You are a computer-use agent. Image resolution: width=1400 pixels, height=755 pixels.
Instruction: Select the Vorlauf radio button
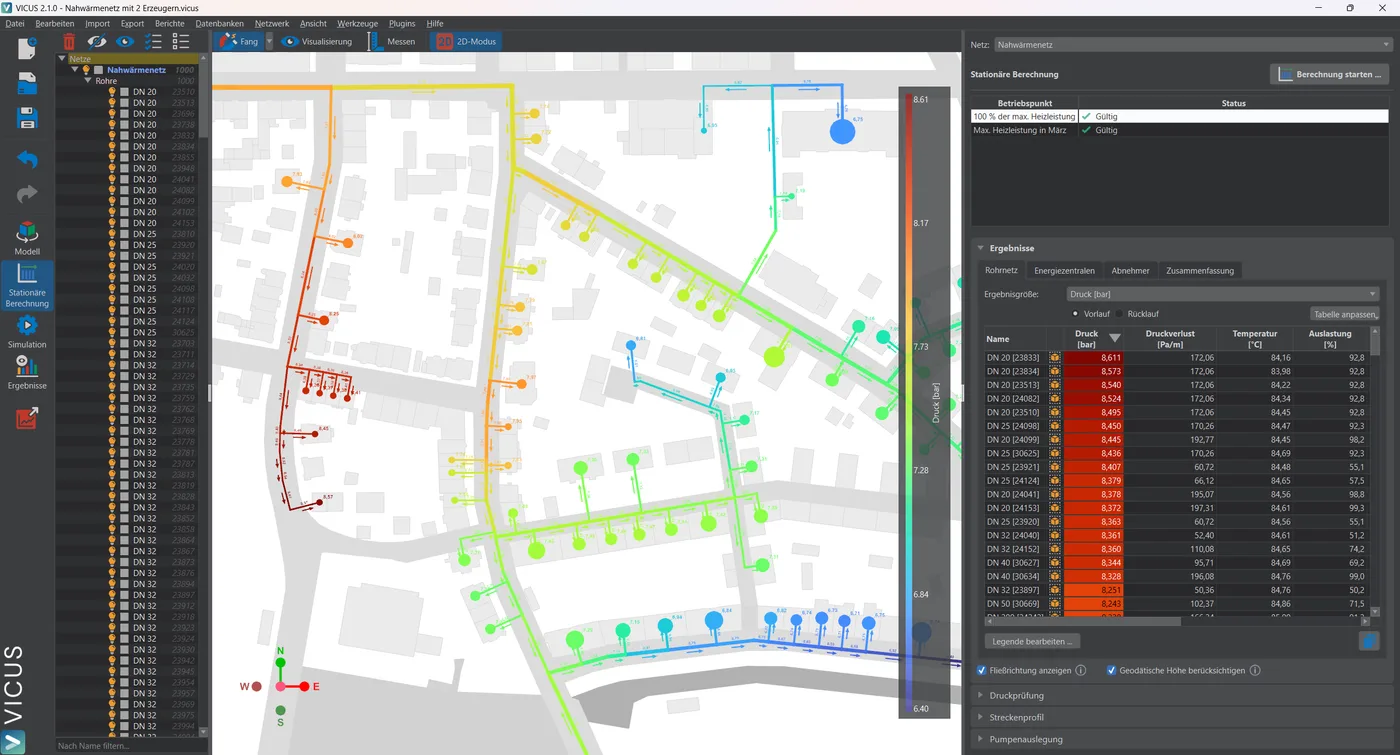(1076, 314)
